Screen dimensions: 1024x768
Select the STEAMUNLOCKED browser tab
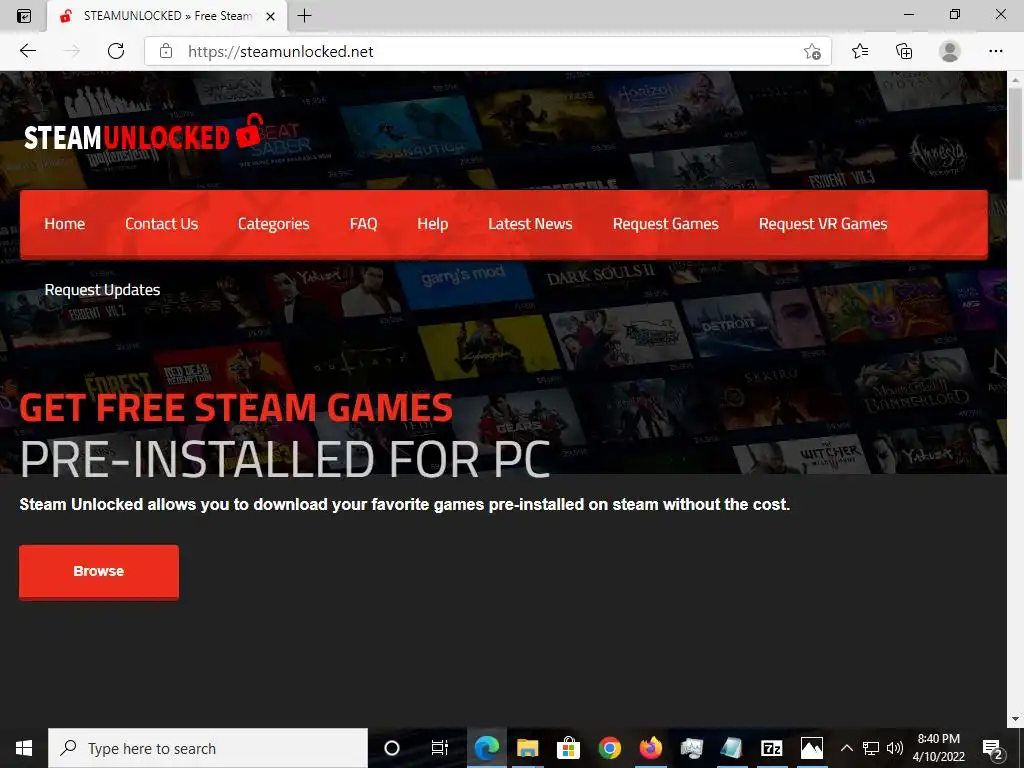point(167,16)
